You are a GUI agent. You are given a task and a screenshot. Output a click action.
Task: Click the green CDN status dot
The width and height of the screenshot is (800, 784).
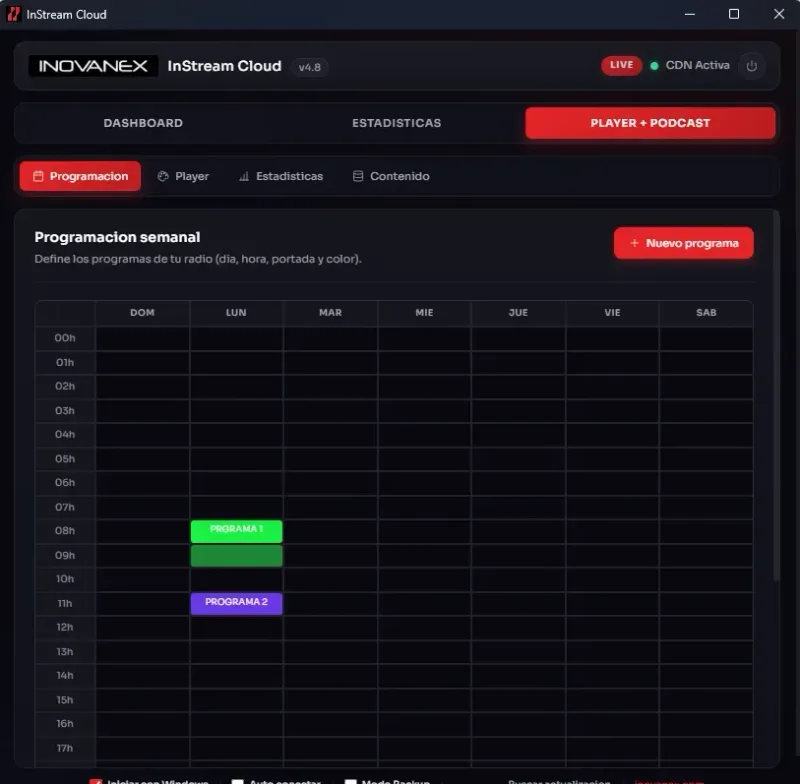[x=654, y=66]
